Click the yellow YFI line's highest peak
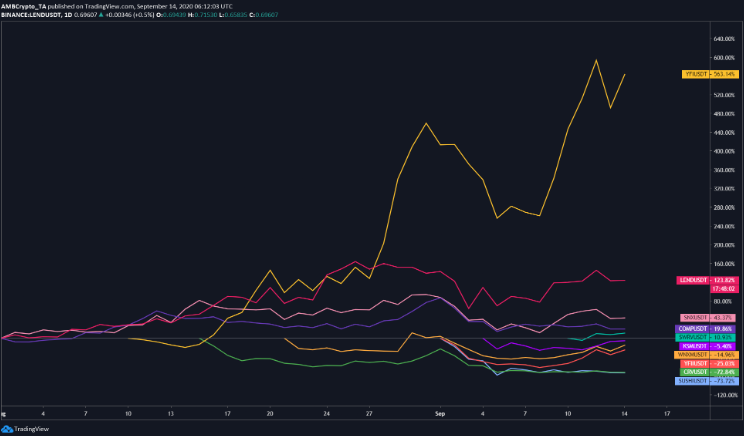This screenshot has width=744, height=436. pyautogui.click(x=597, y=60)
